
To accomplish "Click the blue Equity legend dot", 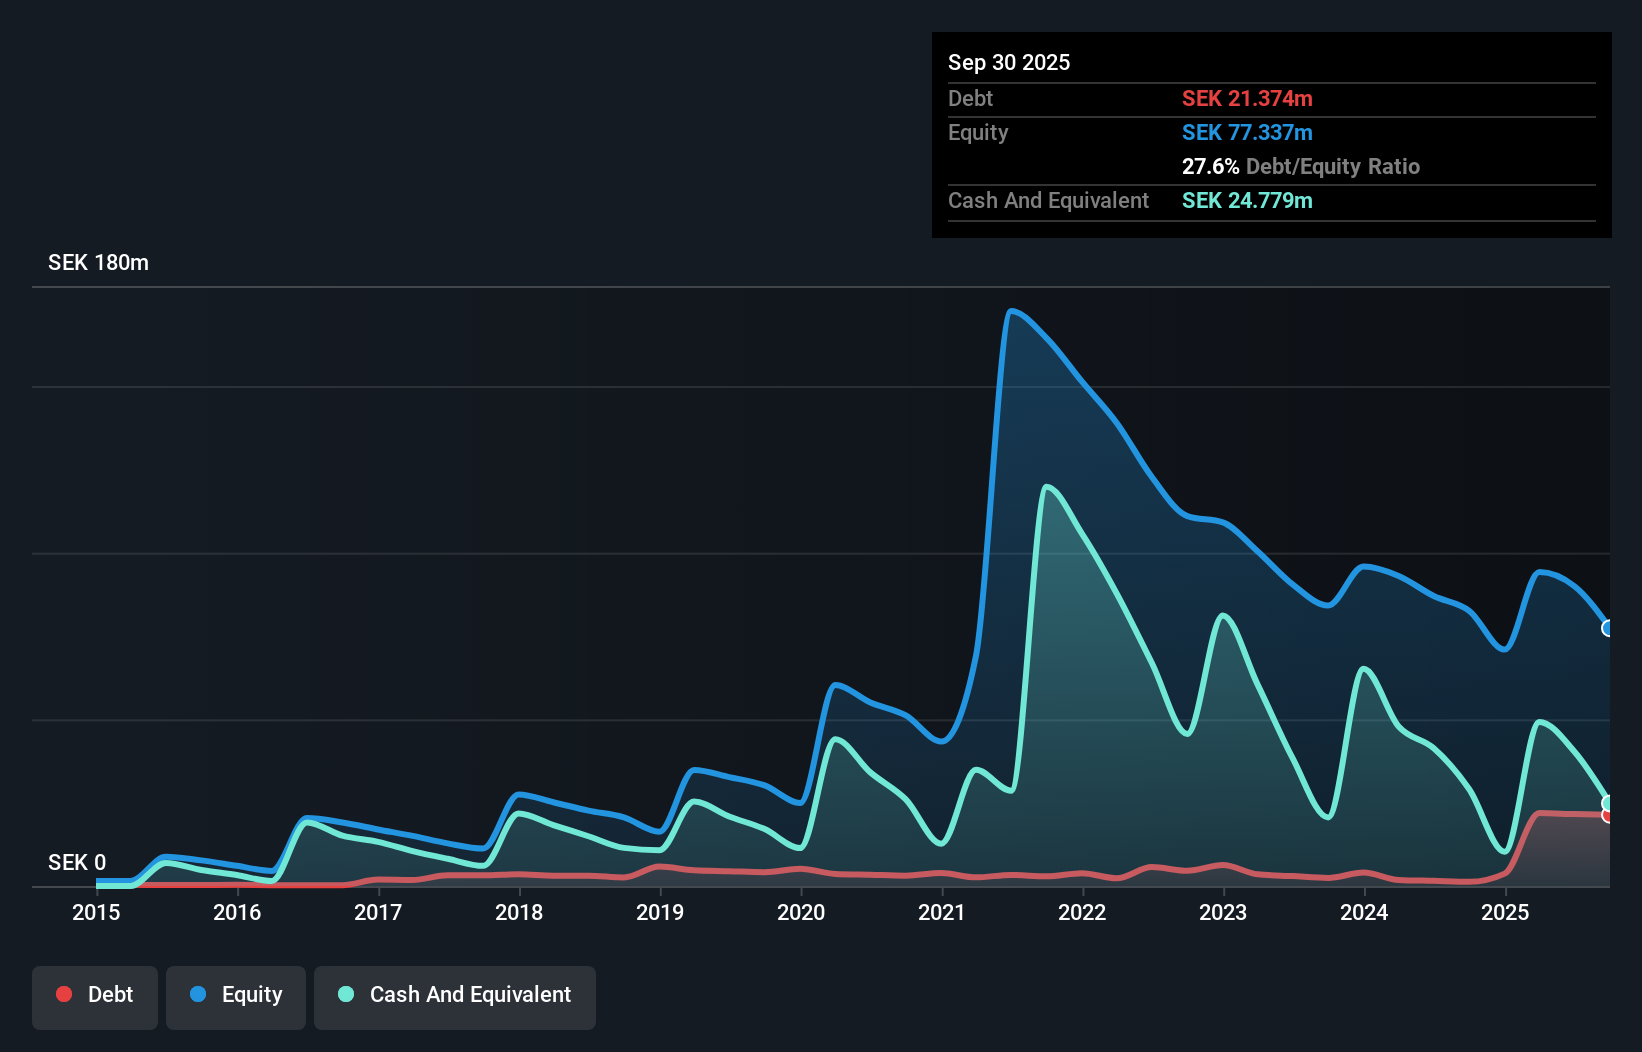I will [199, 994].
